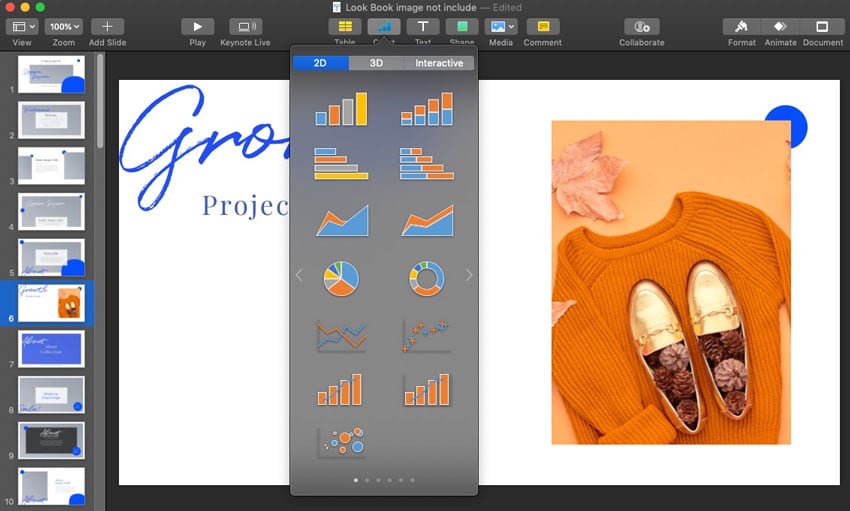Start the slideshow with Play button
850x511 pixels.
click(x=197, y=27)
